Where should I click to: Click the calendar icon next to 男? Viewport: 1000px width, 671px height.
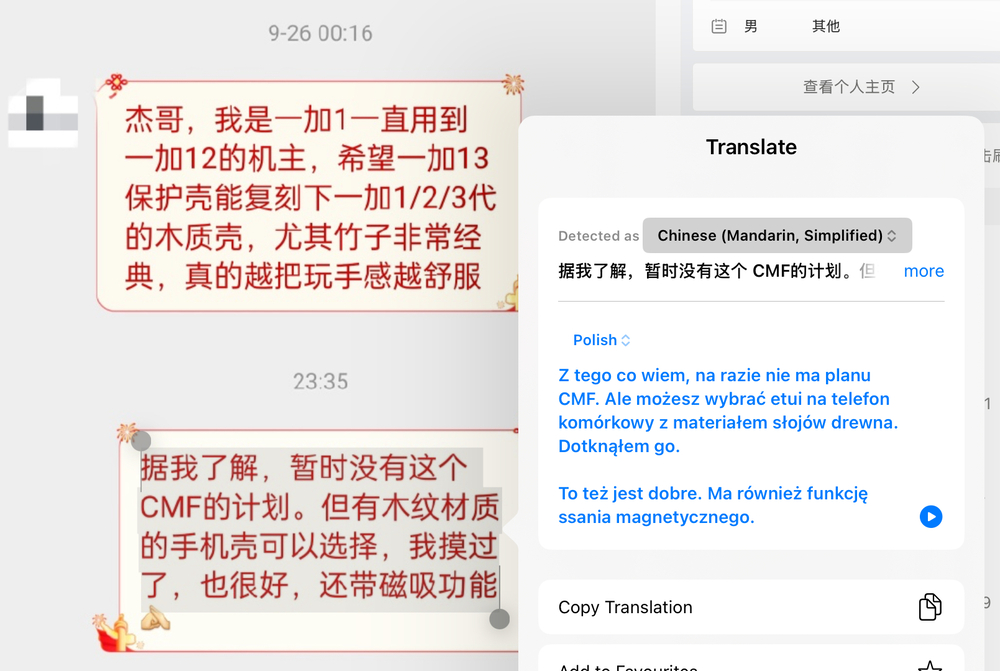(x=719, y=27)
